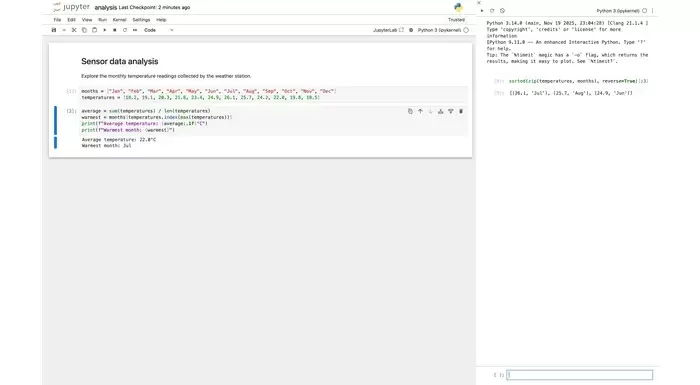Save the notebook with the disk icon

pyautogui.click(x=54, y=30)
